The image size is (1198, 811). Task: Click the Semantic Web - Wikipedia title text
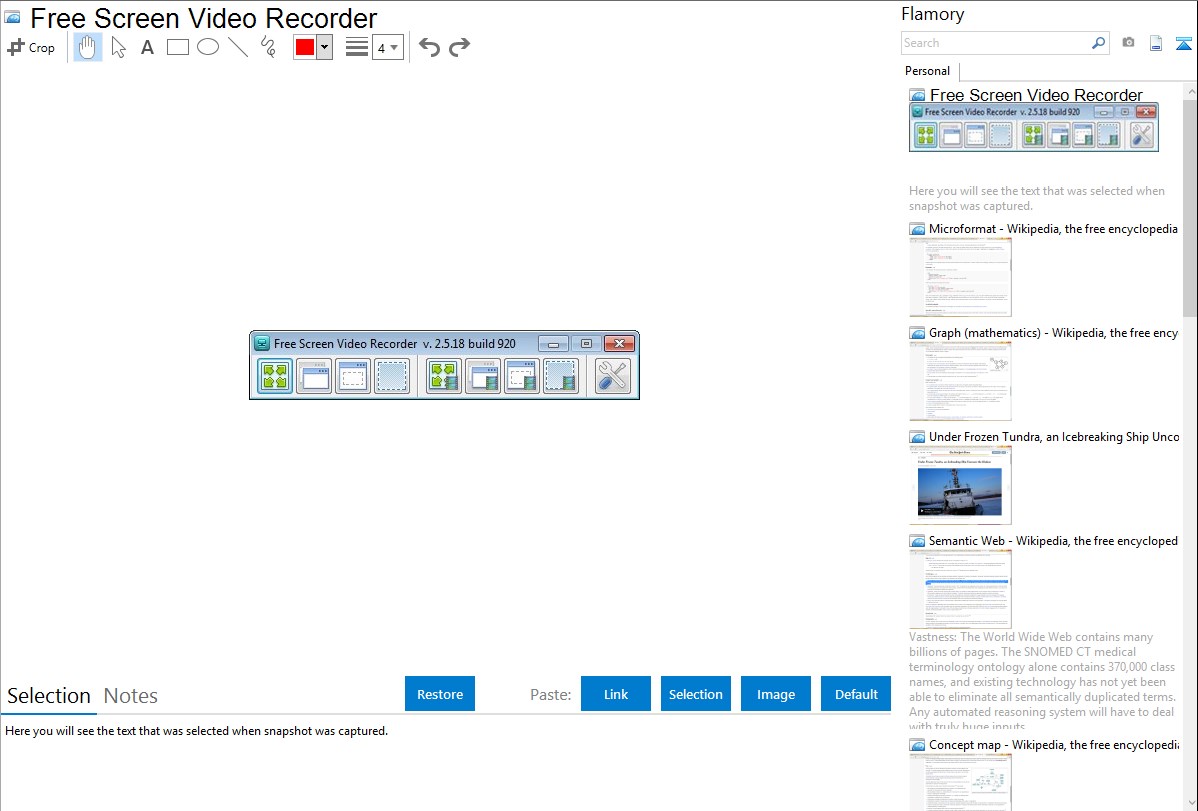1053,540
